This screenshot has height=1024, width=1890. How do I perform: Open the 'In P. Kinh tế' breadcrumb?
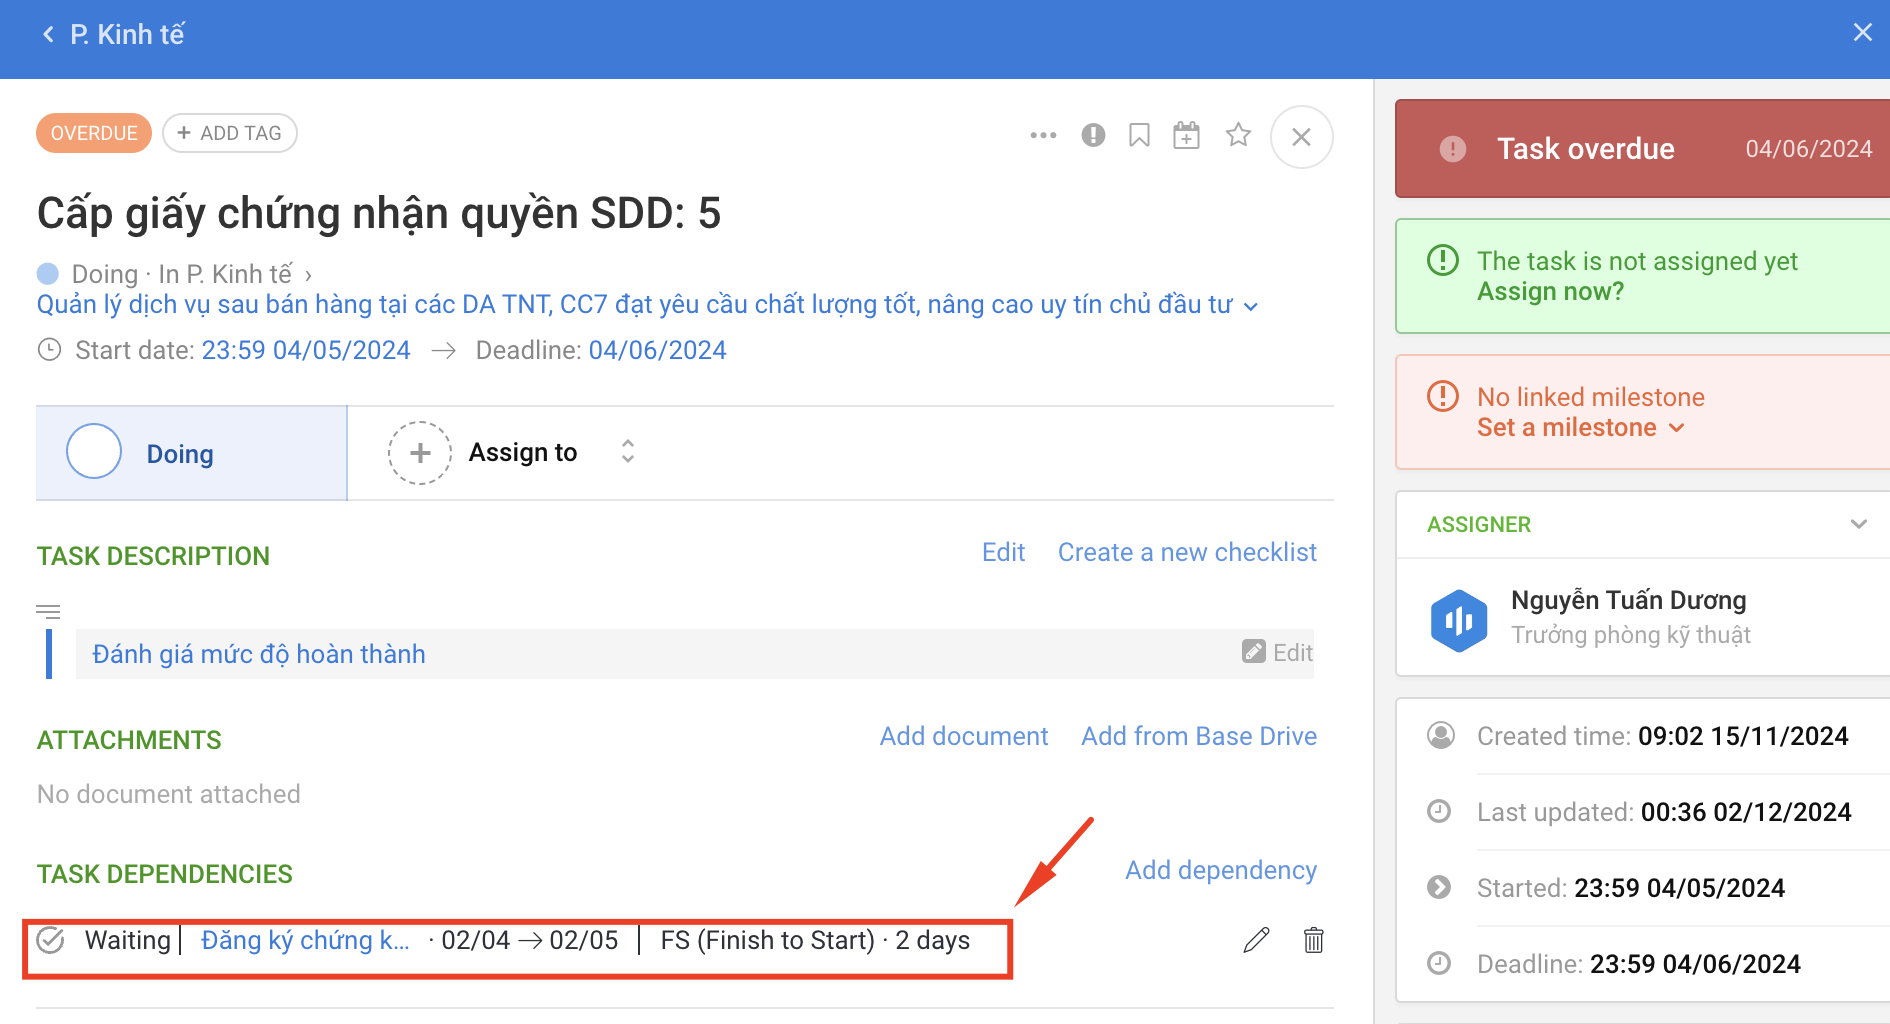[225, 274]
